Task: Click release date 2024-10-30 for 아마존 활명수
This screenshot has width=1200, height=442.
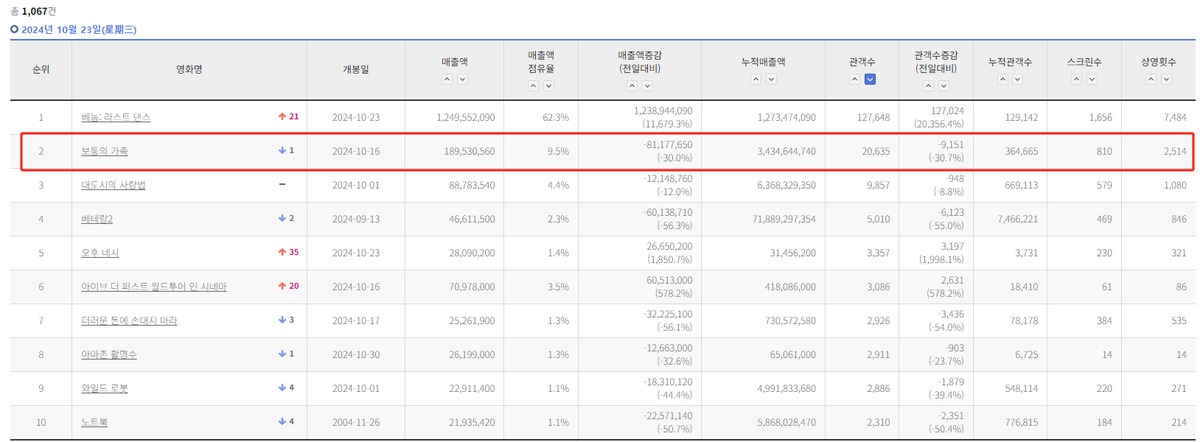Action: pos(356,355)
